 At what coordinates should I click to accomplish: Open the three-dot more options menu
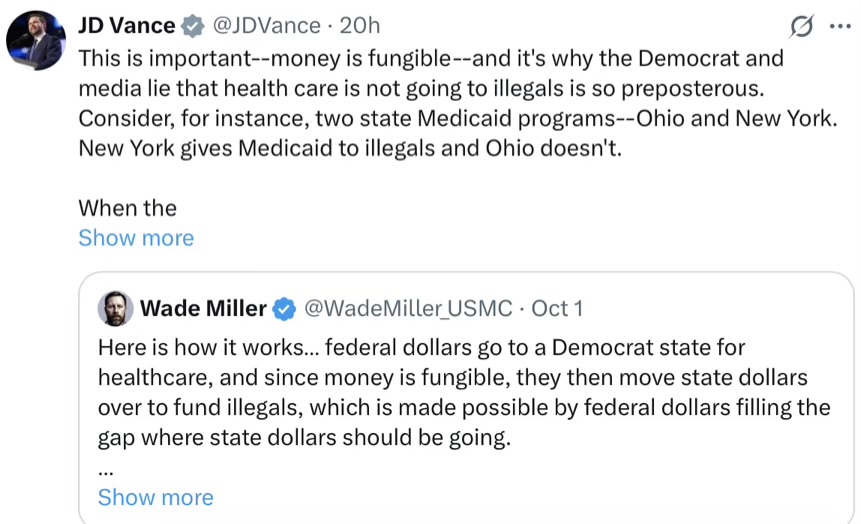click(x=837, y=25)
